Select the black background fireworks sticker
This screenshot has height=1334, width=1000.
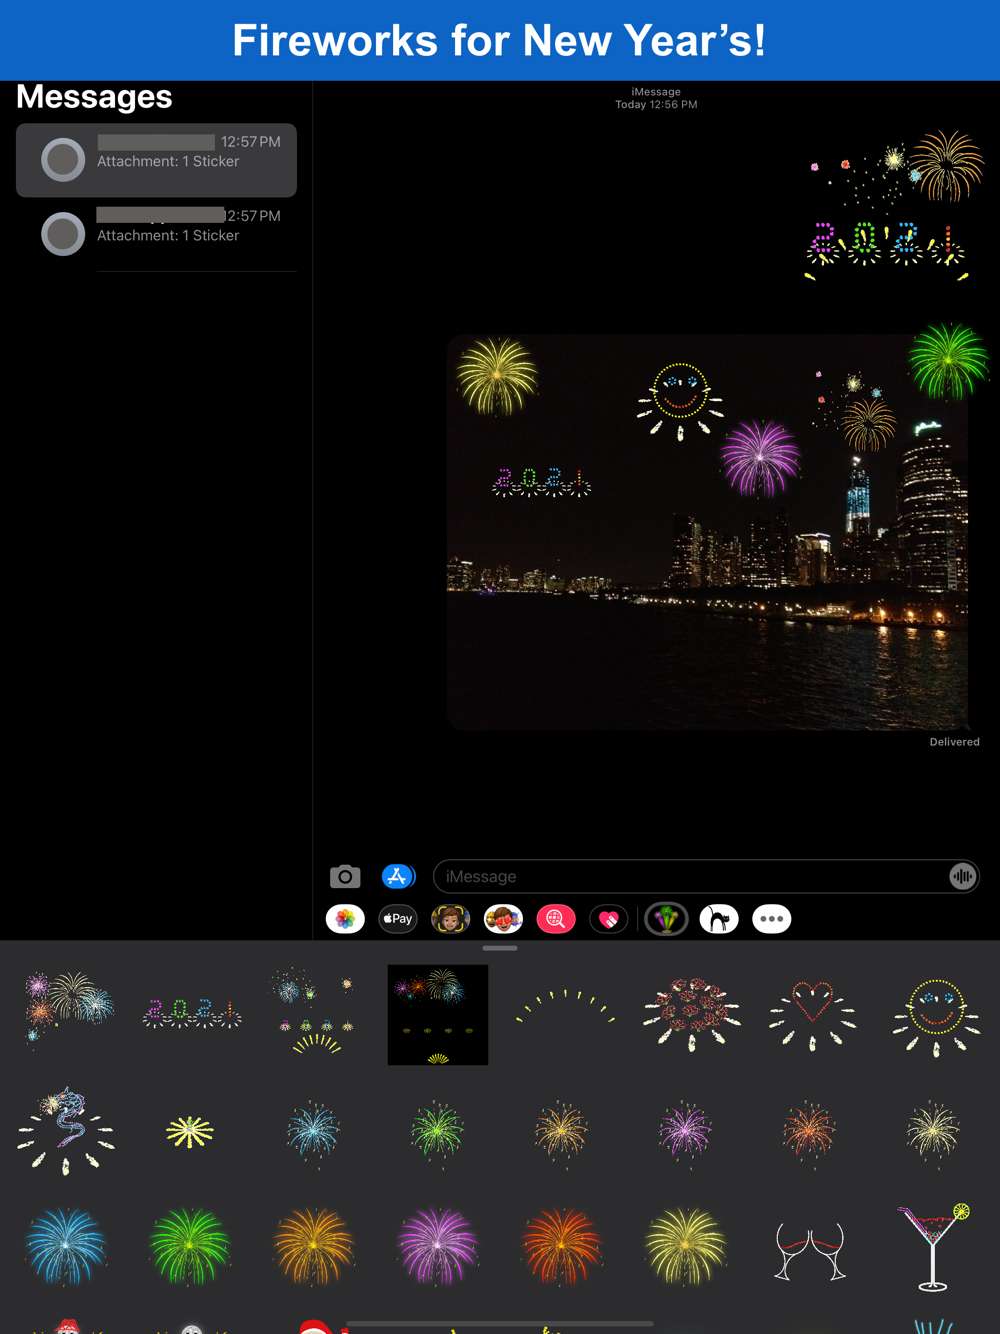[438, 1014]
